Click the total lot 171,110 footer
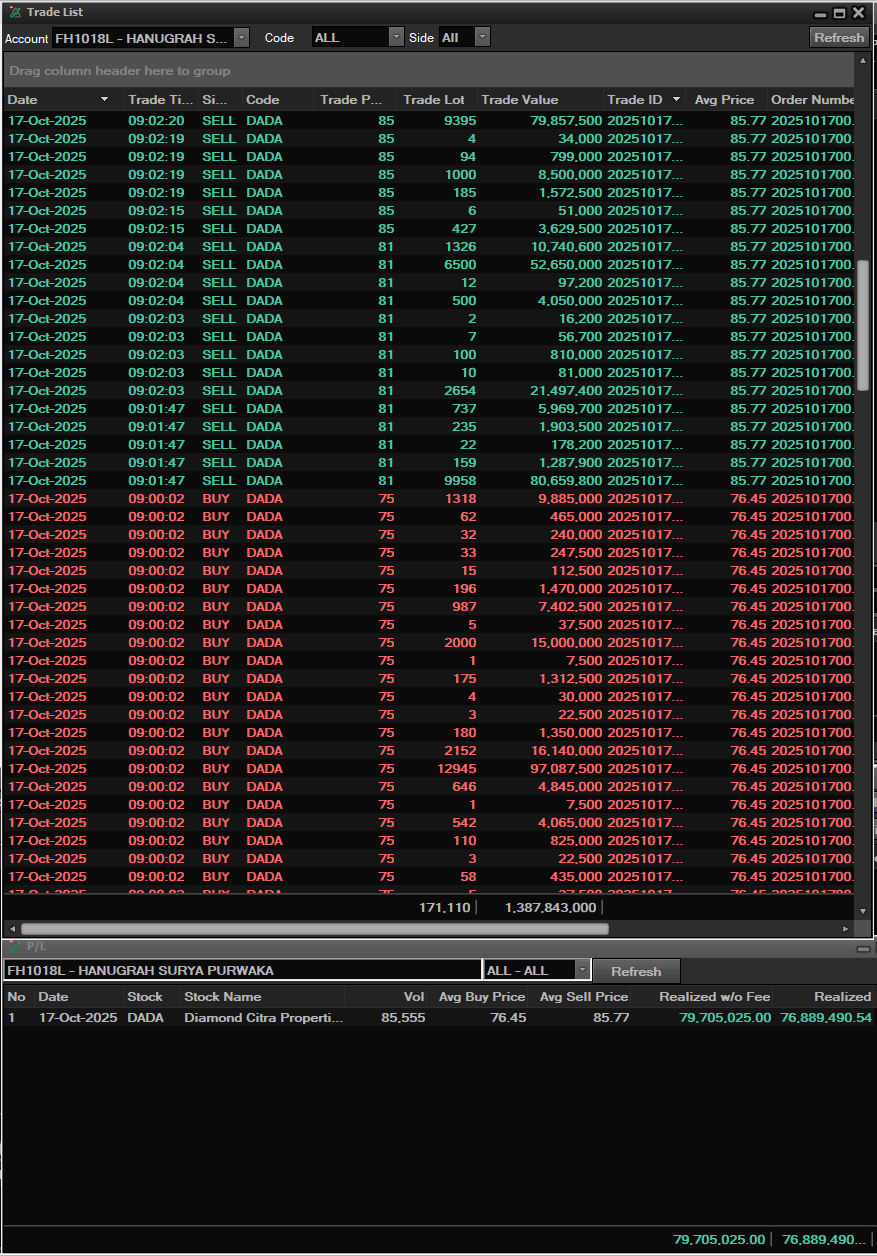The height and width of the screenshot is (1256, 877). click(444, 908)
